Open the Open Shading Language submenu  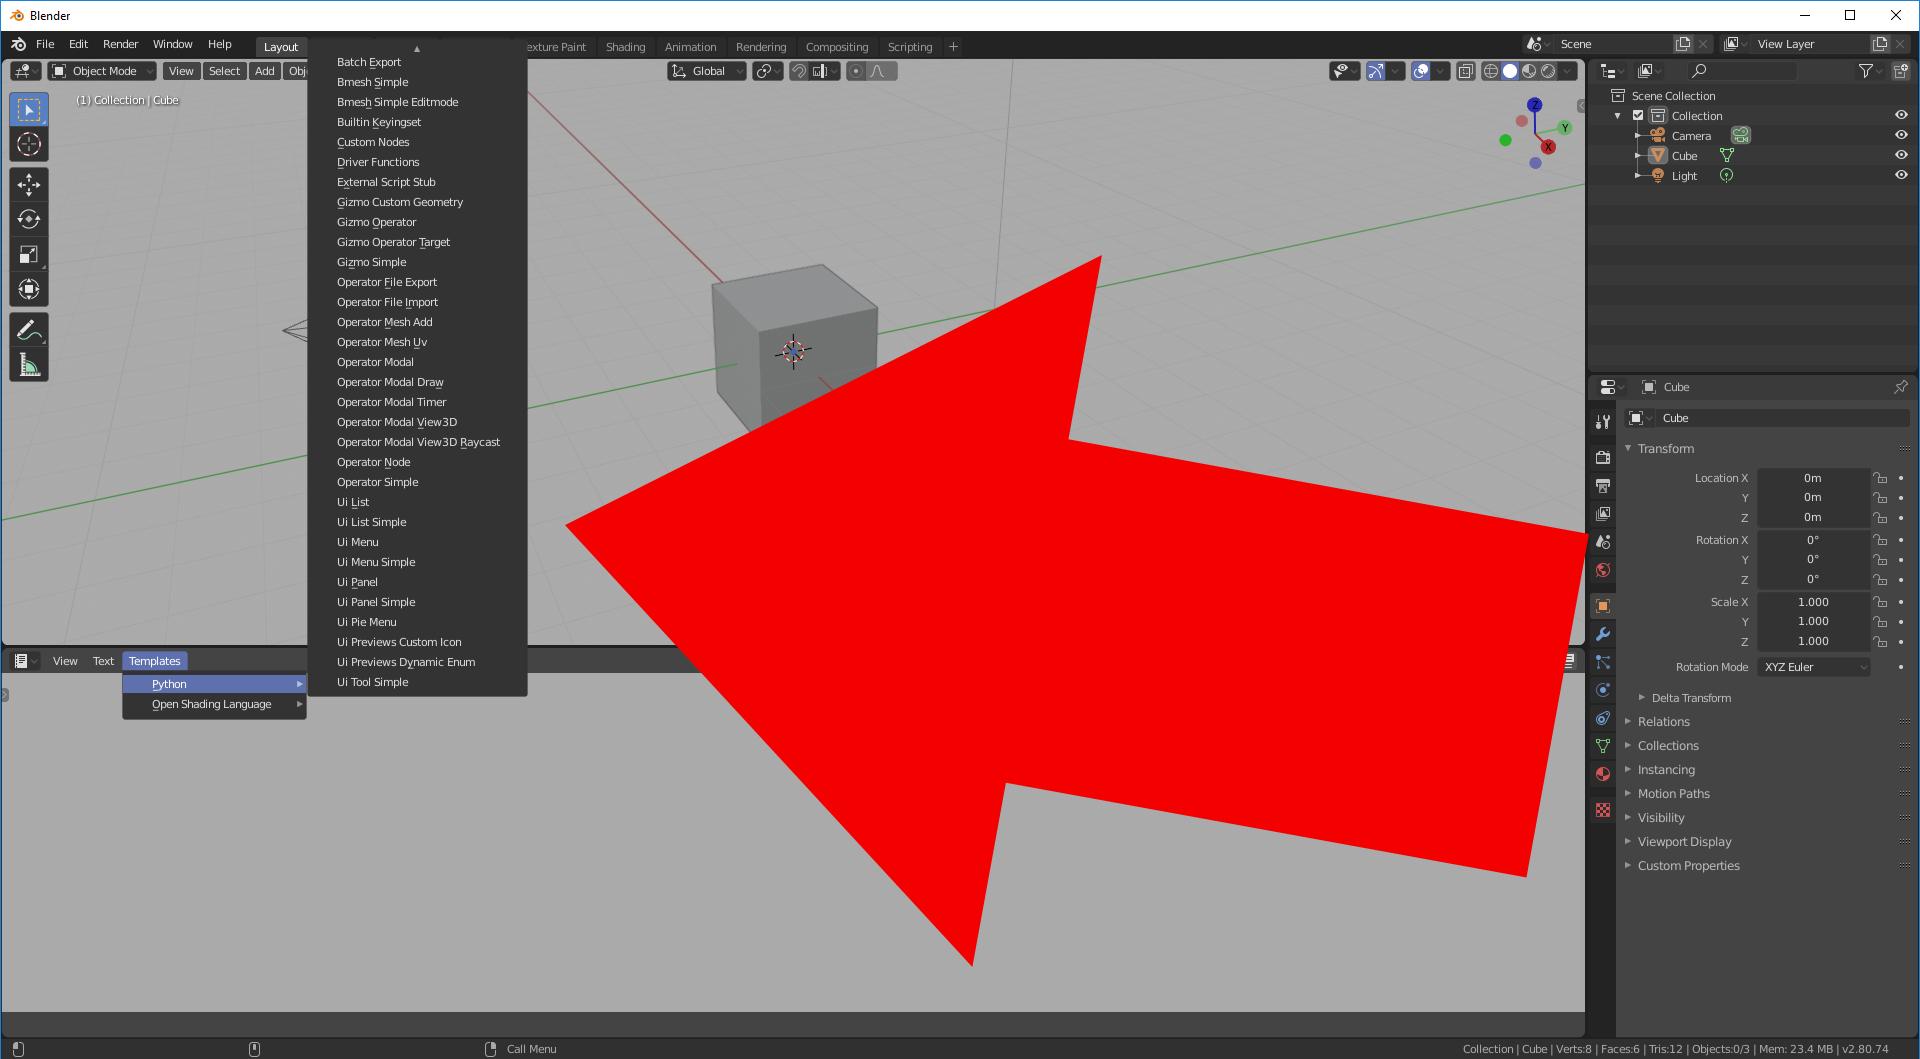214,704
